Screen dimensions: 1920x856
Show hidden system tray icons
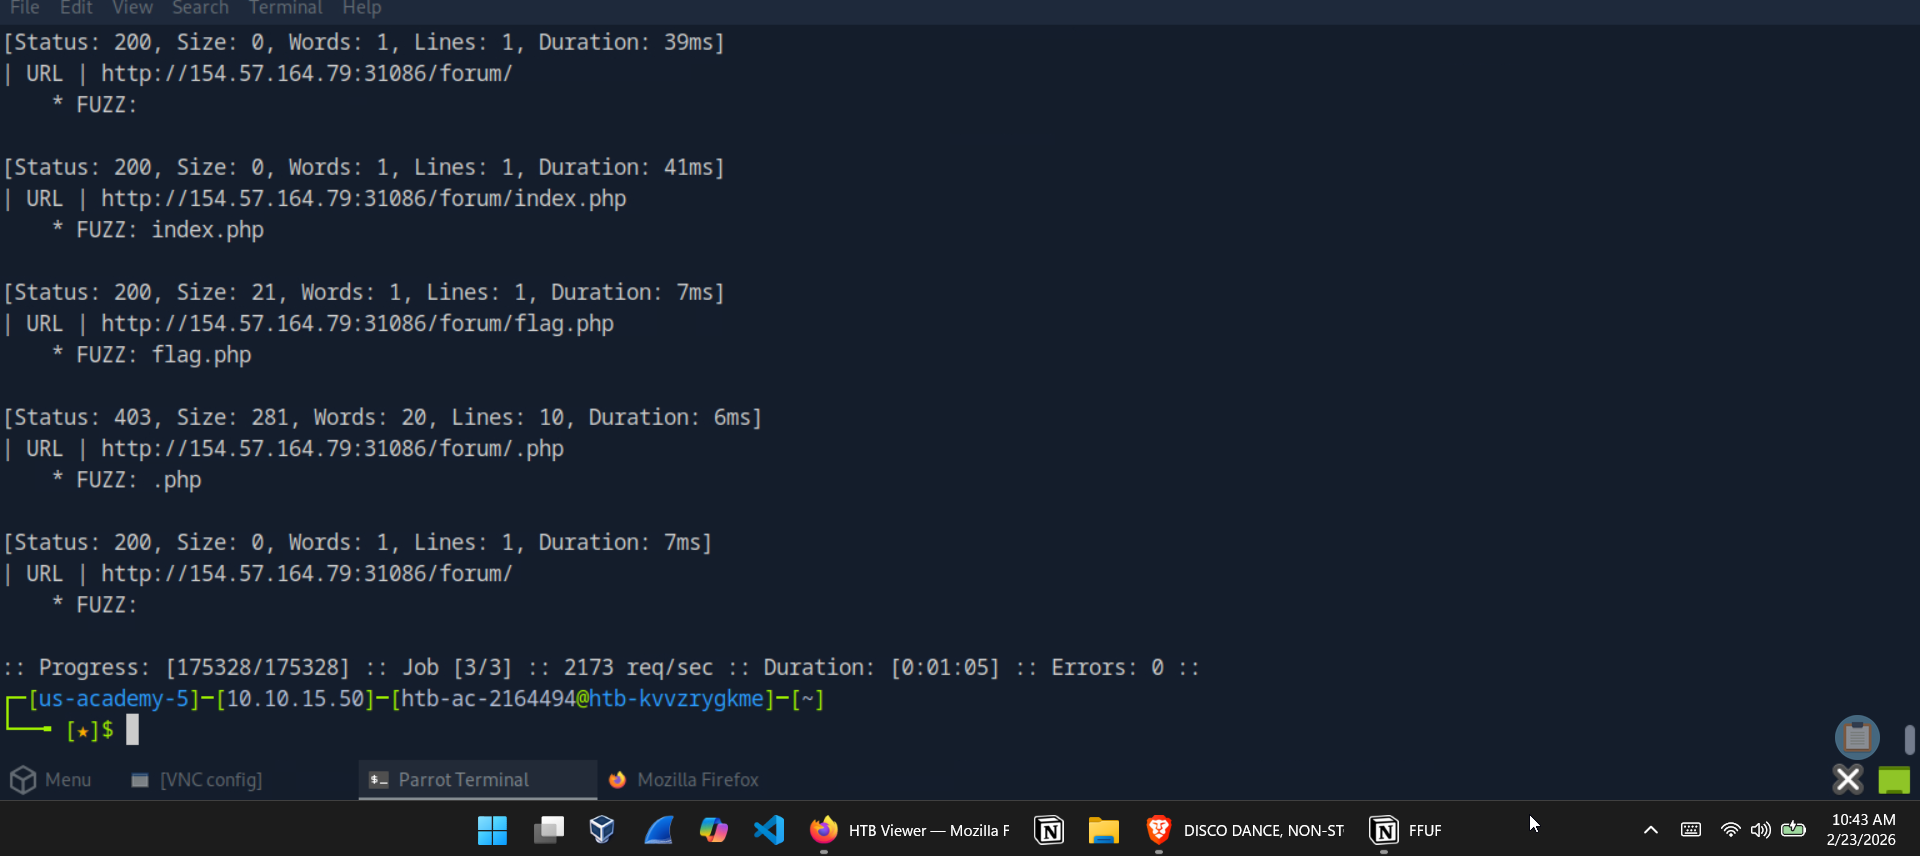1651,830
